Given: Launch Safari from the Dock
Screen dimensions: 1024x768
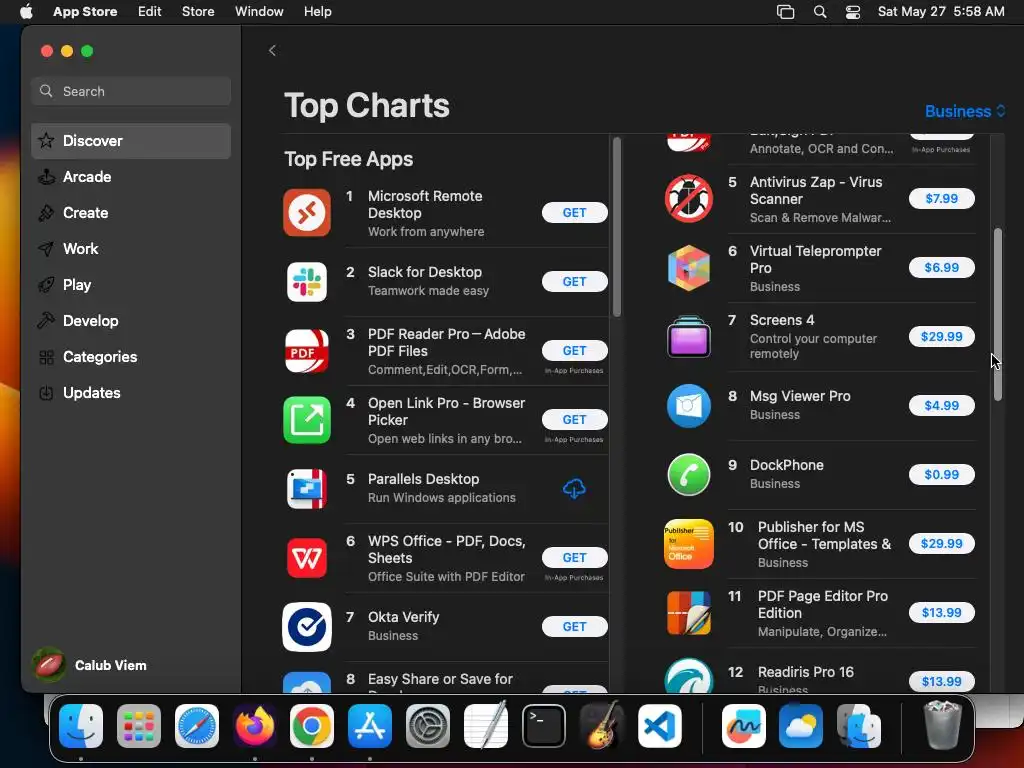Looking at the screenshot, I should click(197, 726).
